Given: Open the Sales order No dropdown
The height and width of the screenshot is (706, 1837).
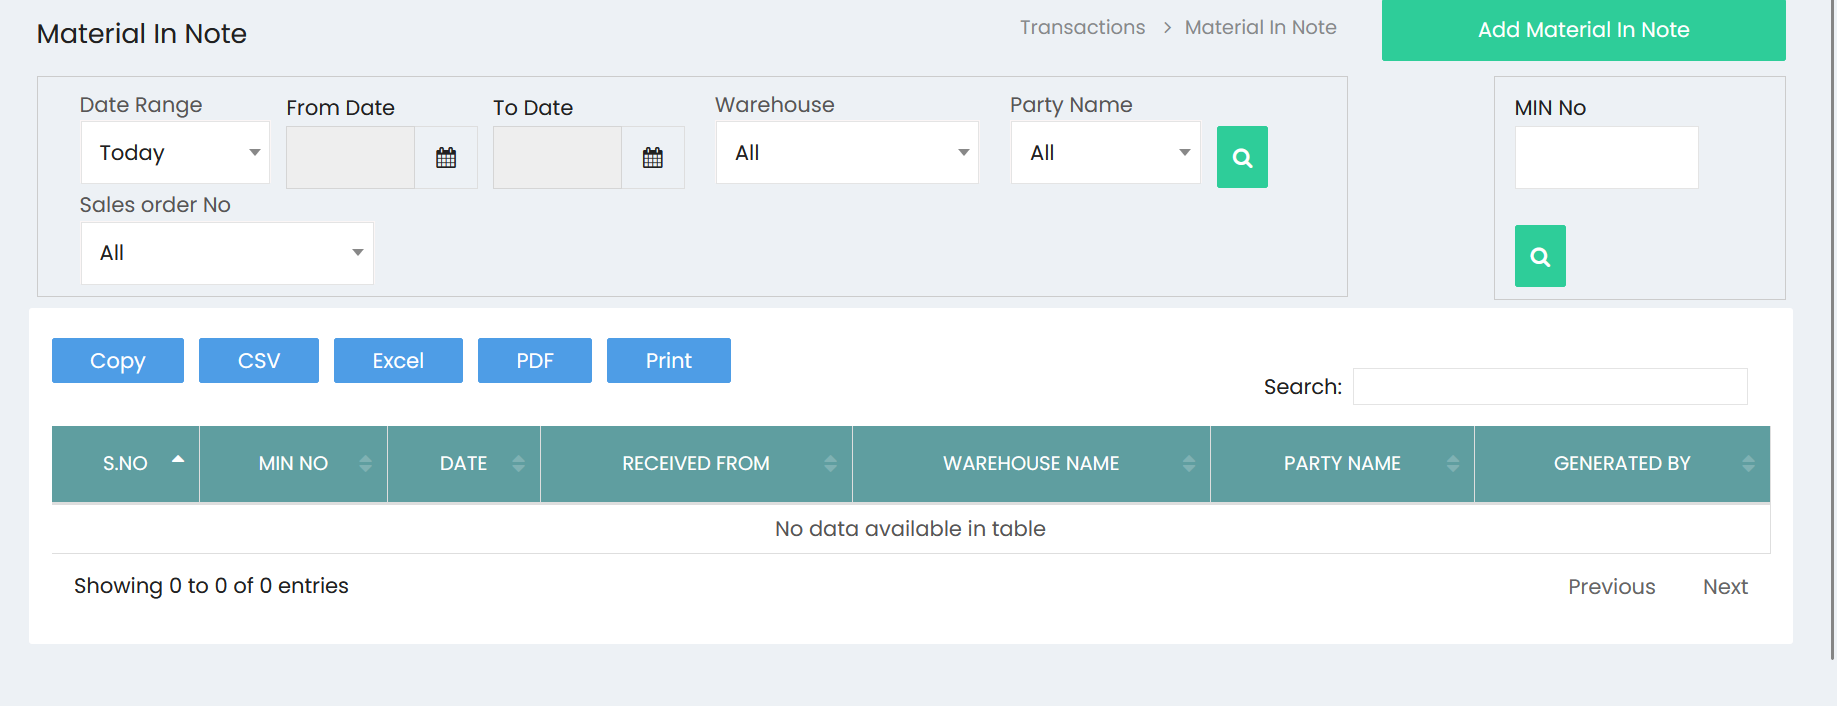Looking at the screenshot, I should coord(227,253).
